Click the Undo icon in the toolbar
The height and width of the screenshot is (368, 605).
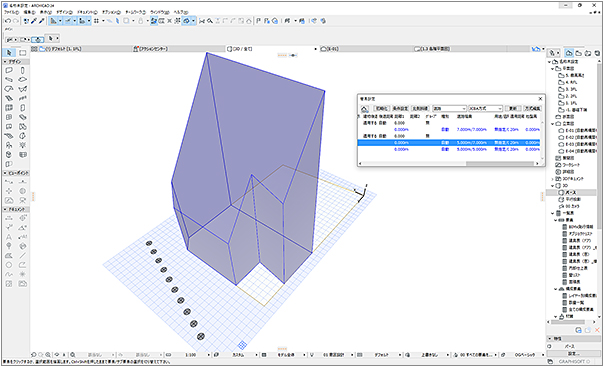pos(8,21)
